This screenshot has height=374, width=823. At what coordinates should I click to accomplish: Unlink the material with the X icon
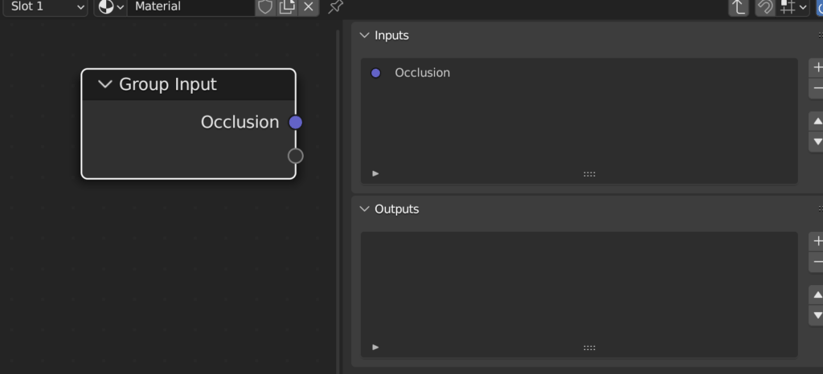(309, 7)
